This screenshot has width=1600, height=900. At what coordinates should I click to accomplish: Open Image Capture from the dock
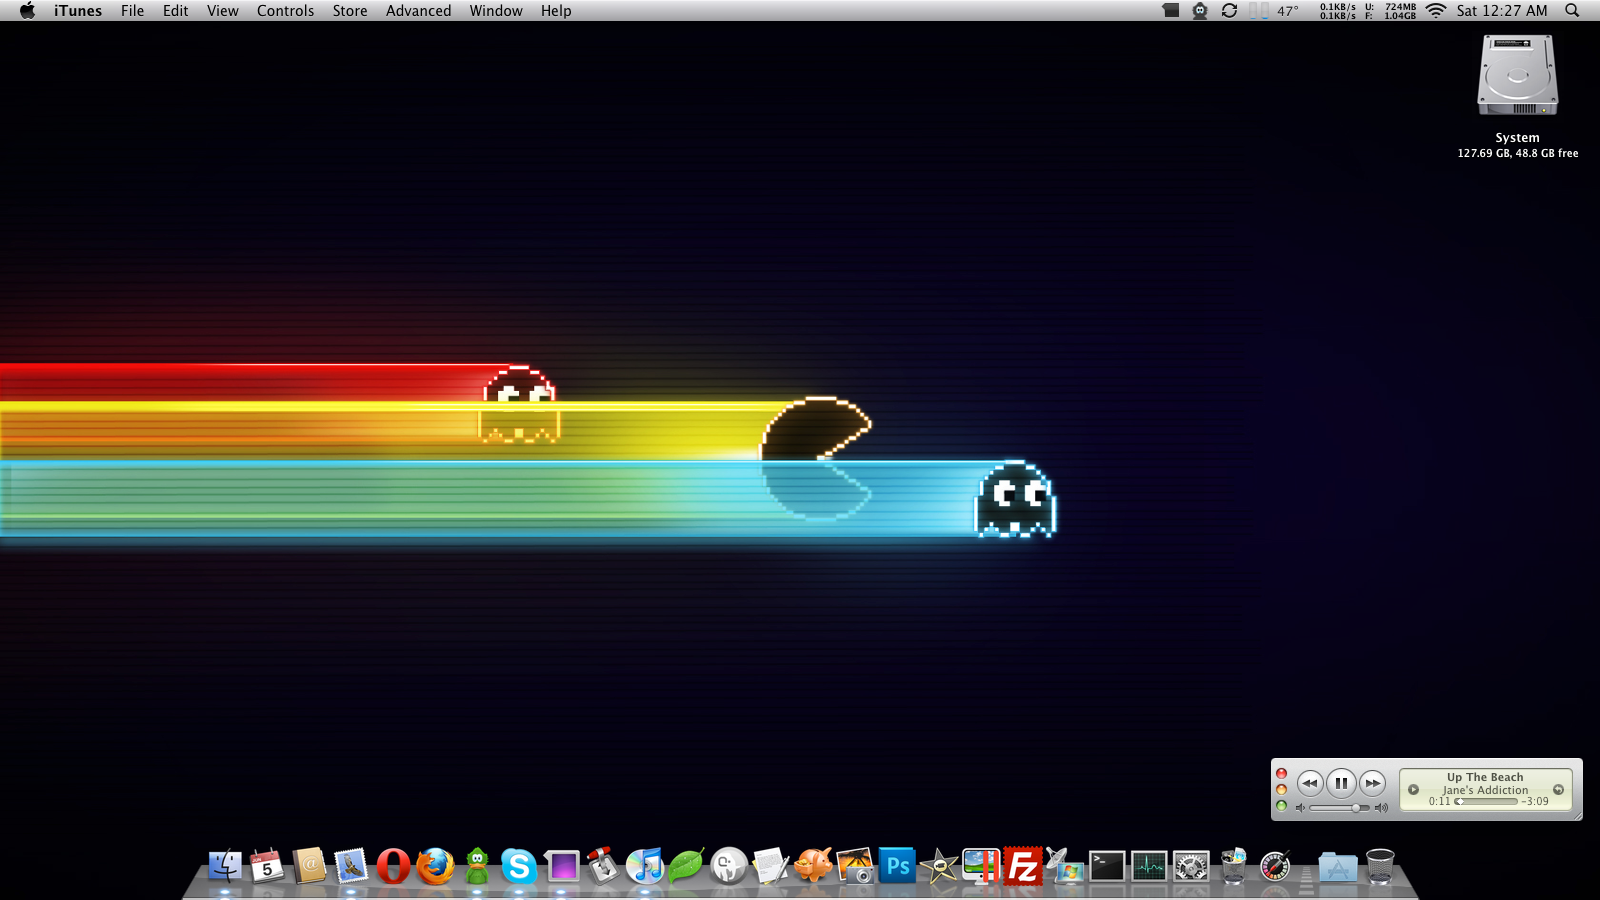tap(855, 866)
